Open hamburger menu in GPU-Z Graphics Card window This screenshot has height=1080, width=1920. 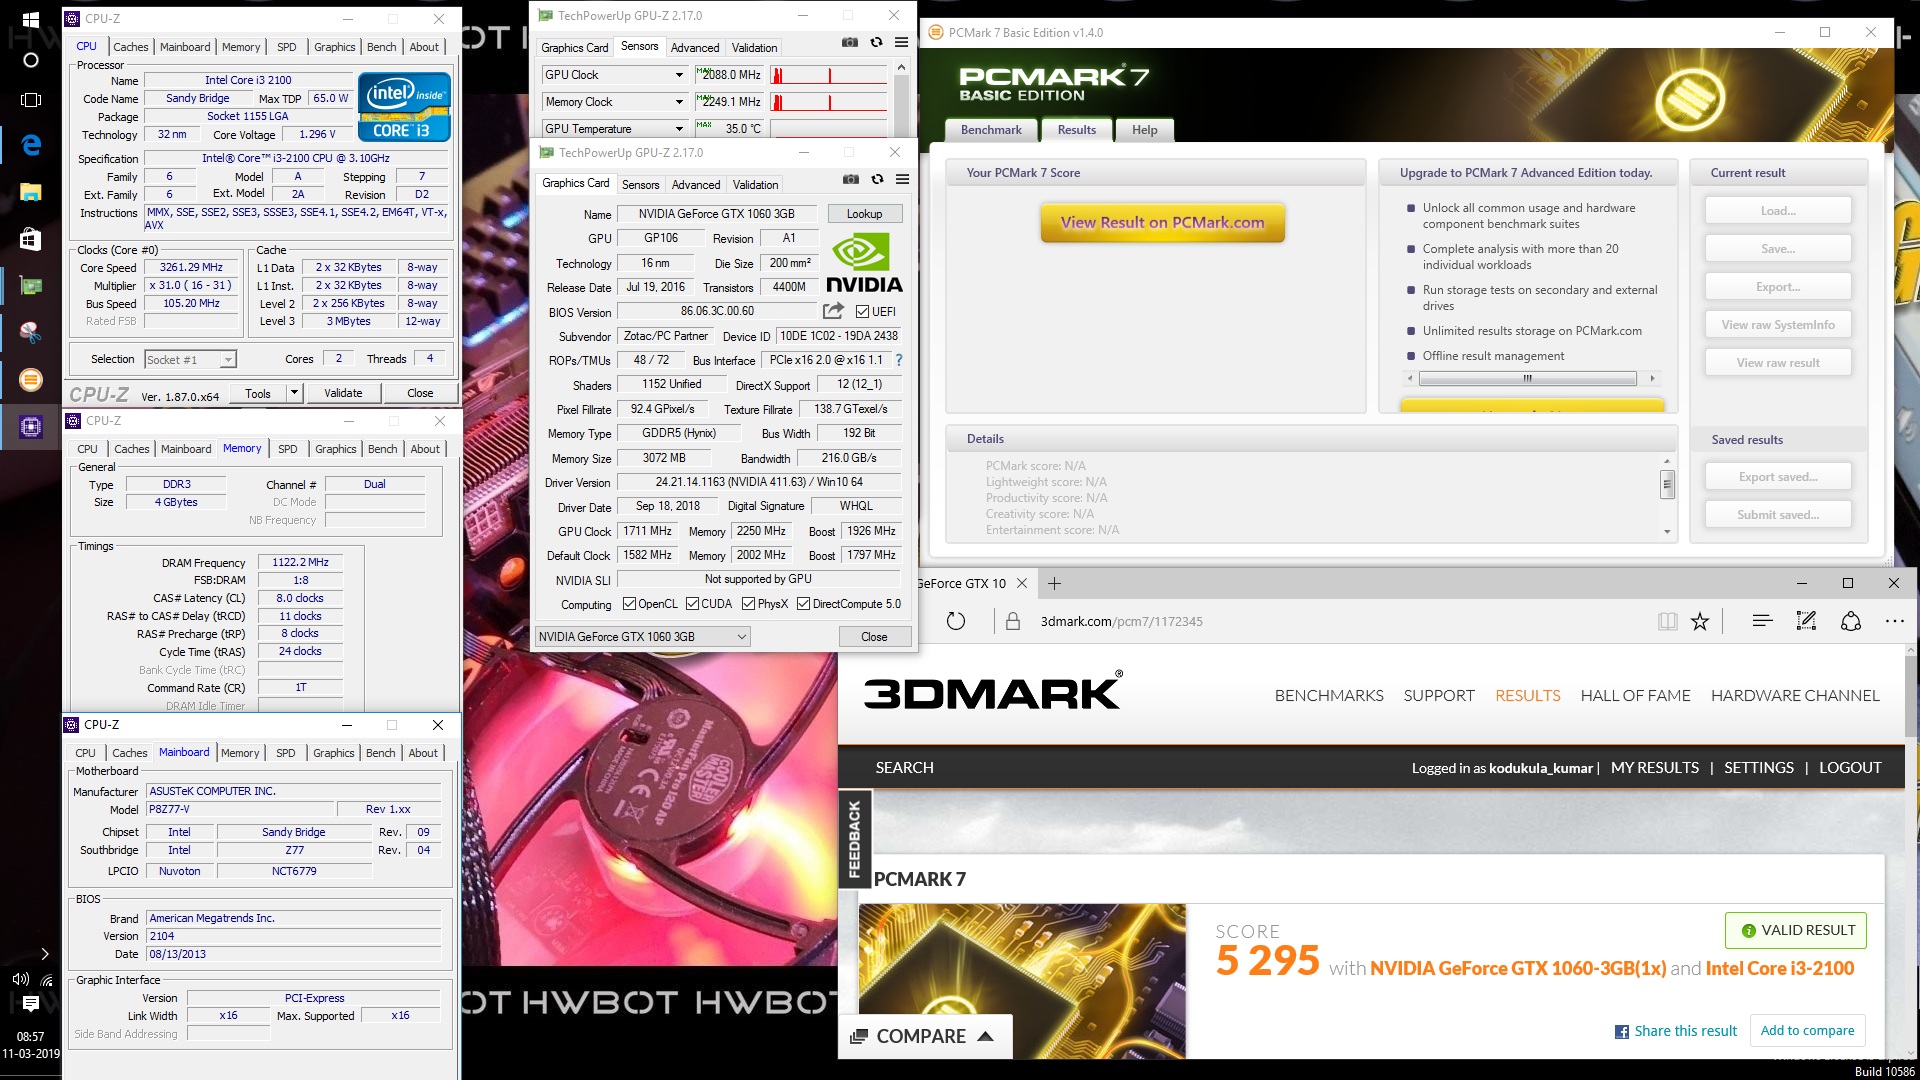[902, 179]
